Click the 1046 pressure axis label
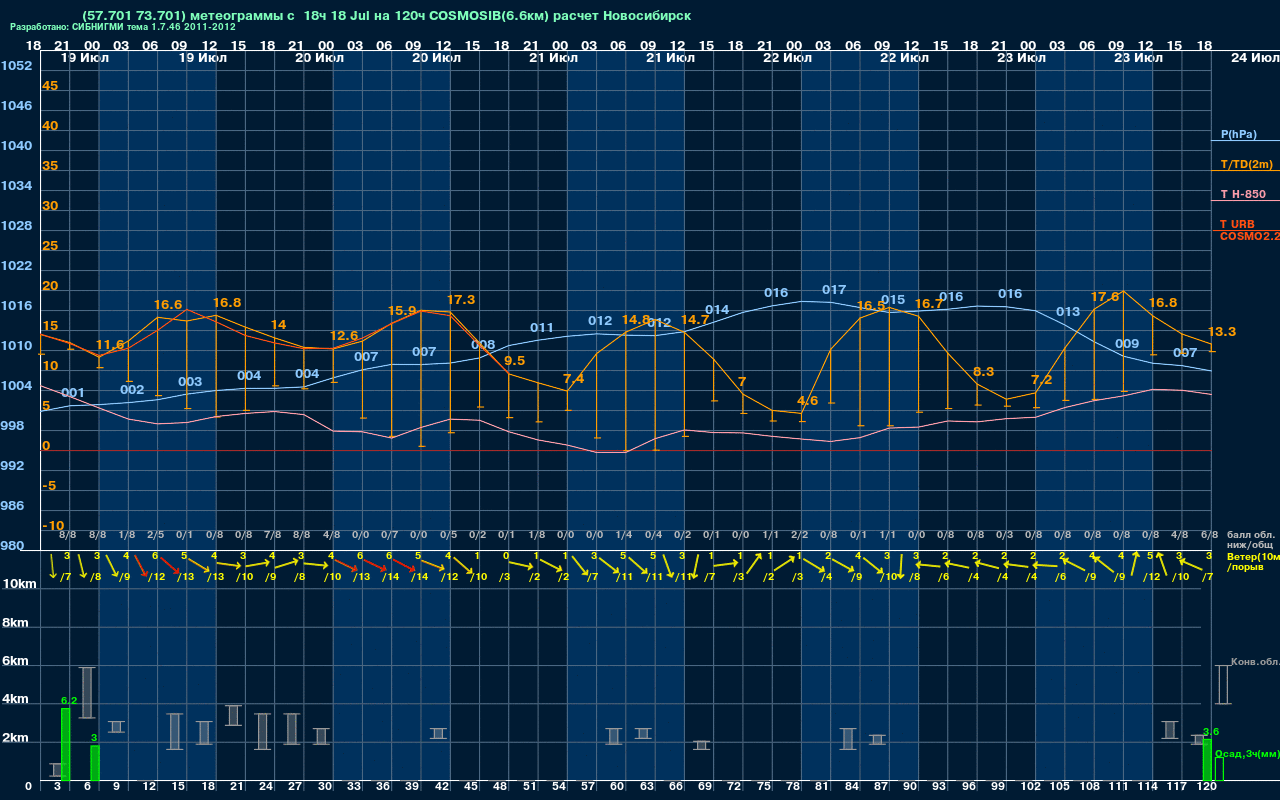Viewport: 1280px width, 800px height. (x=16, y=106)
